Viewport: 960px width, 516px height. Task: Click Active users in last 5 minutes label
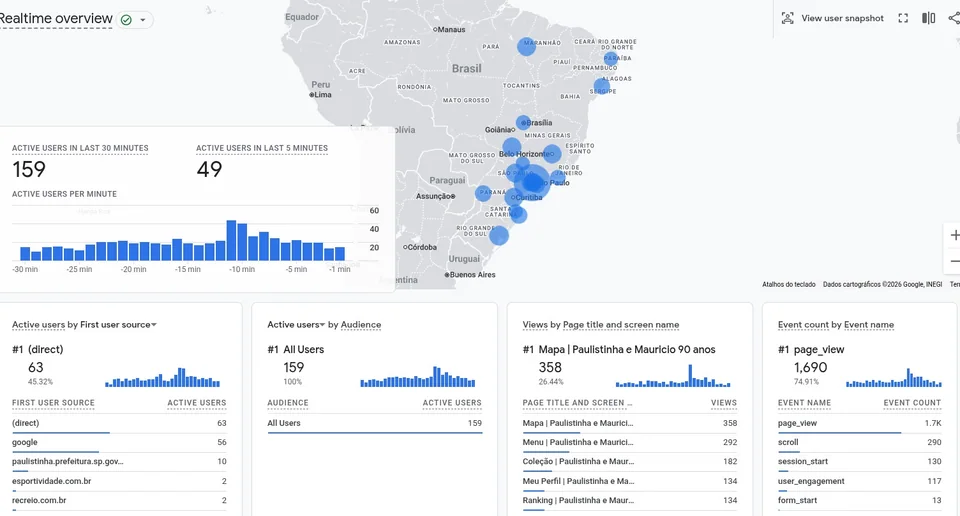coord(262,148)
